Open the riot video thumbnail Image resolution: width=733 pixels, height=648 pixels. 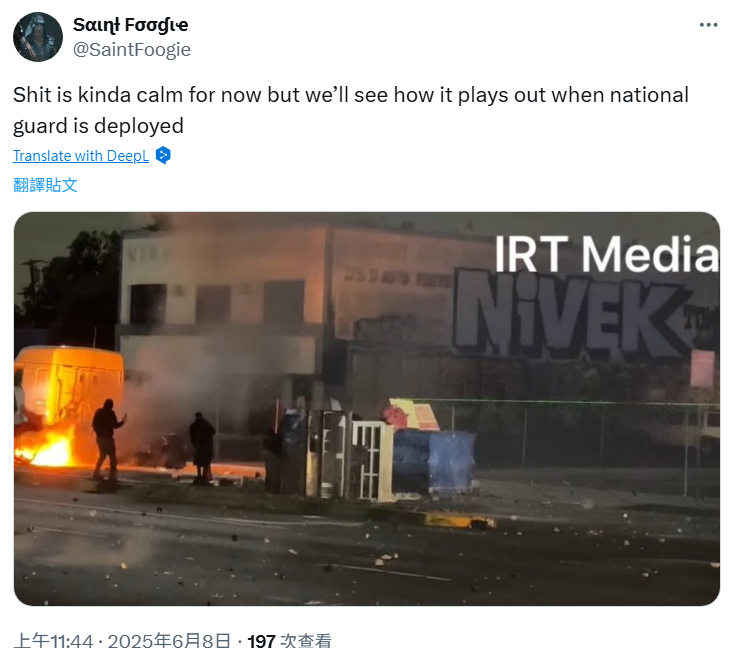366,409
